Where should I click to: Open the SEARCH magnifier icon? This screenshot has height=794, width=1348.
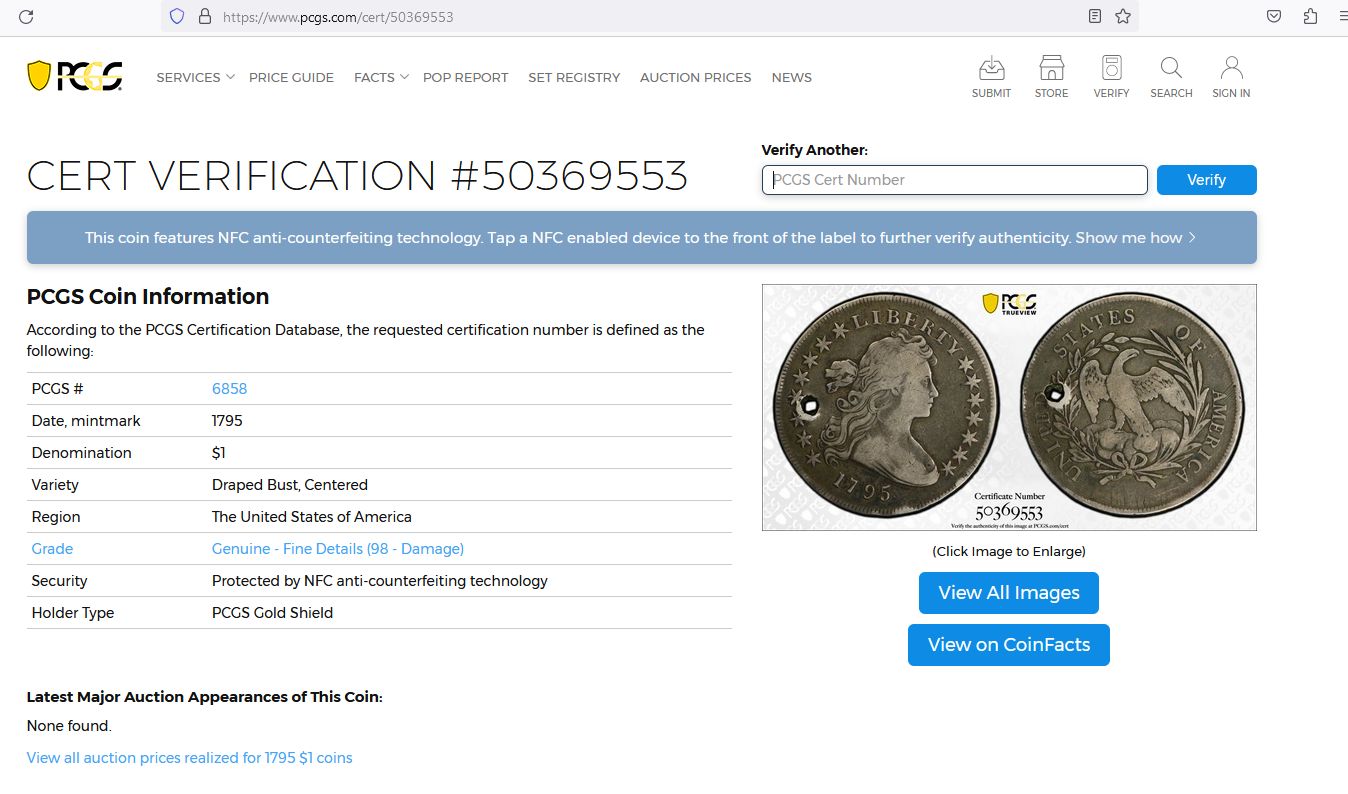tap(1171, 77)
